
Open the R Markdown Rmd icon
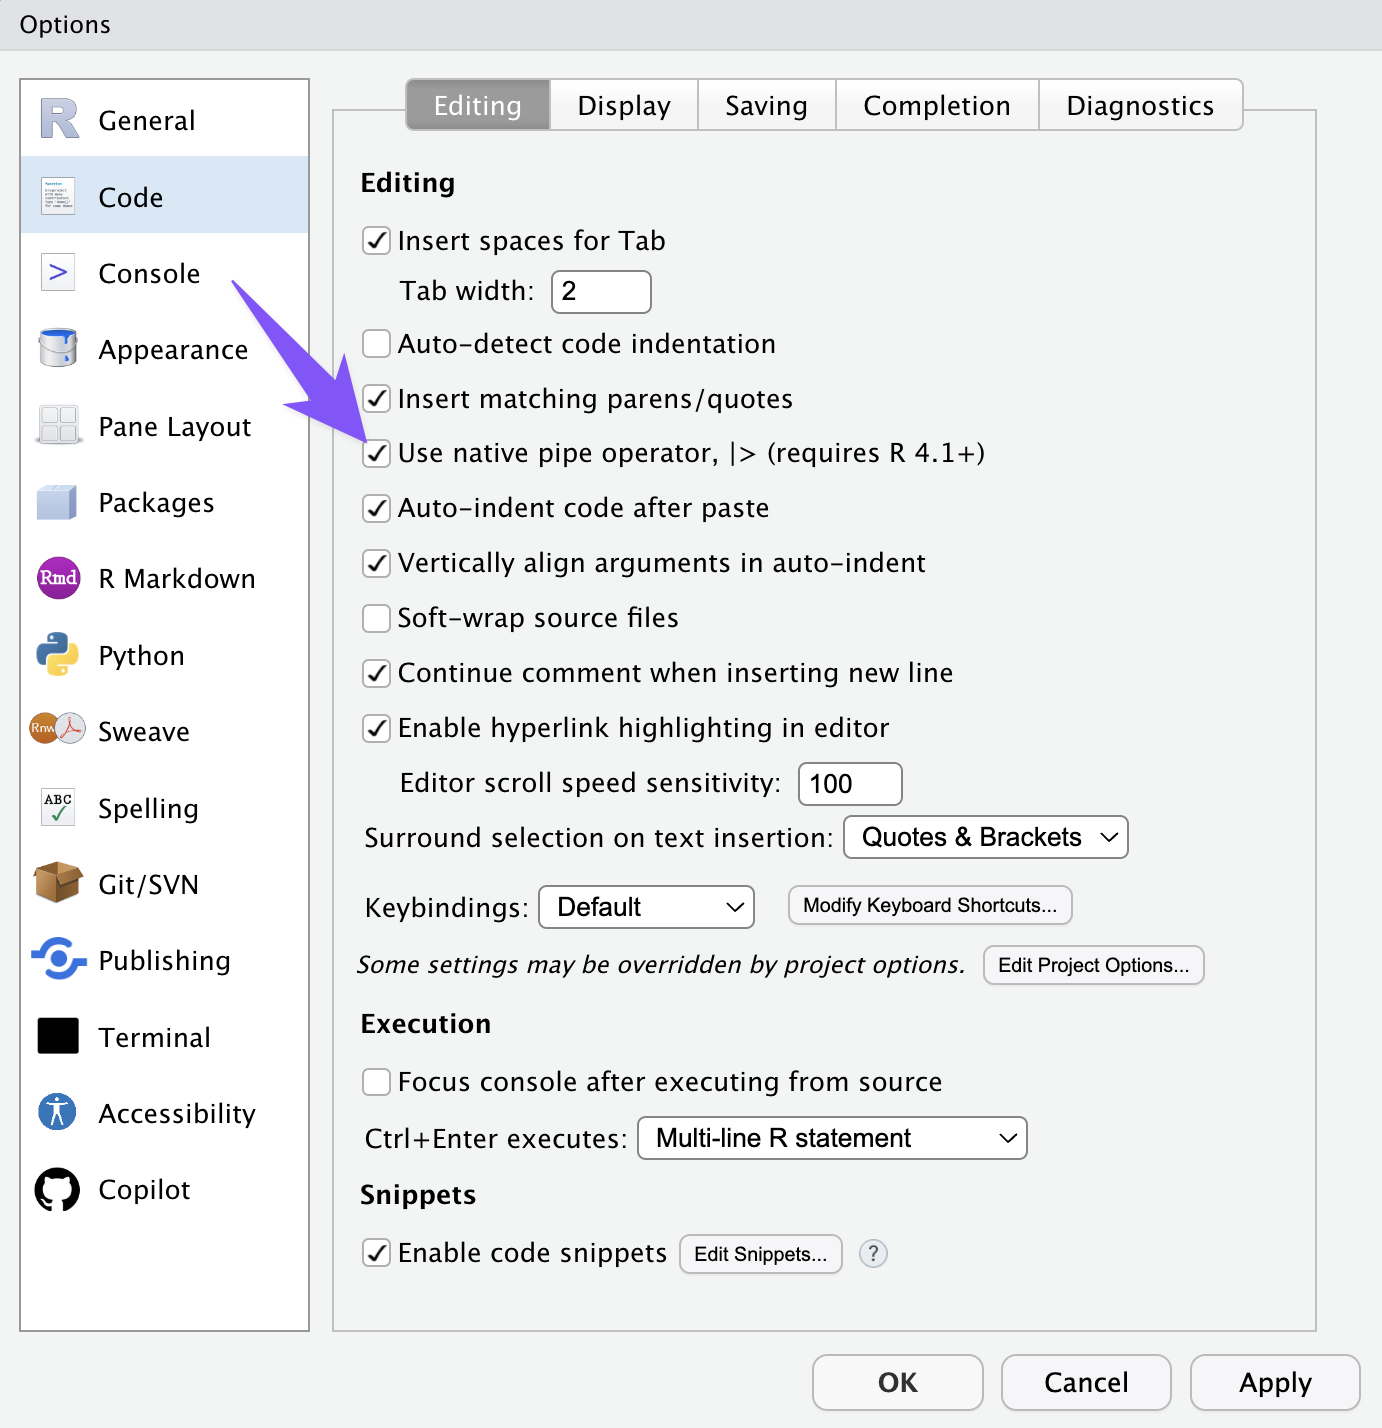(58, 578)
